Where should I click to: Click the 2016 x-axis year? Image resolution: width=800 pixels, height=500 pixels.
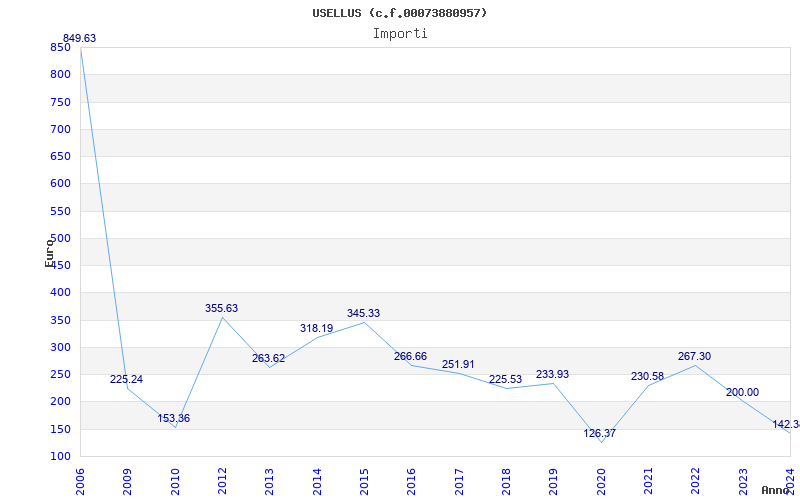[x=411, y=482]
